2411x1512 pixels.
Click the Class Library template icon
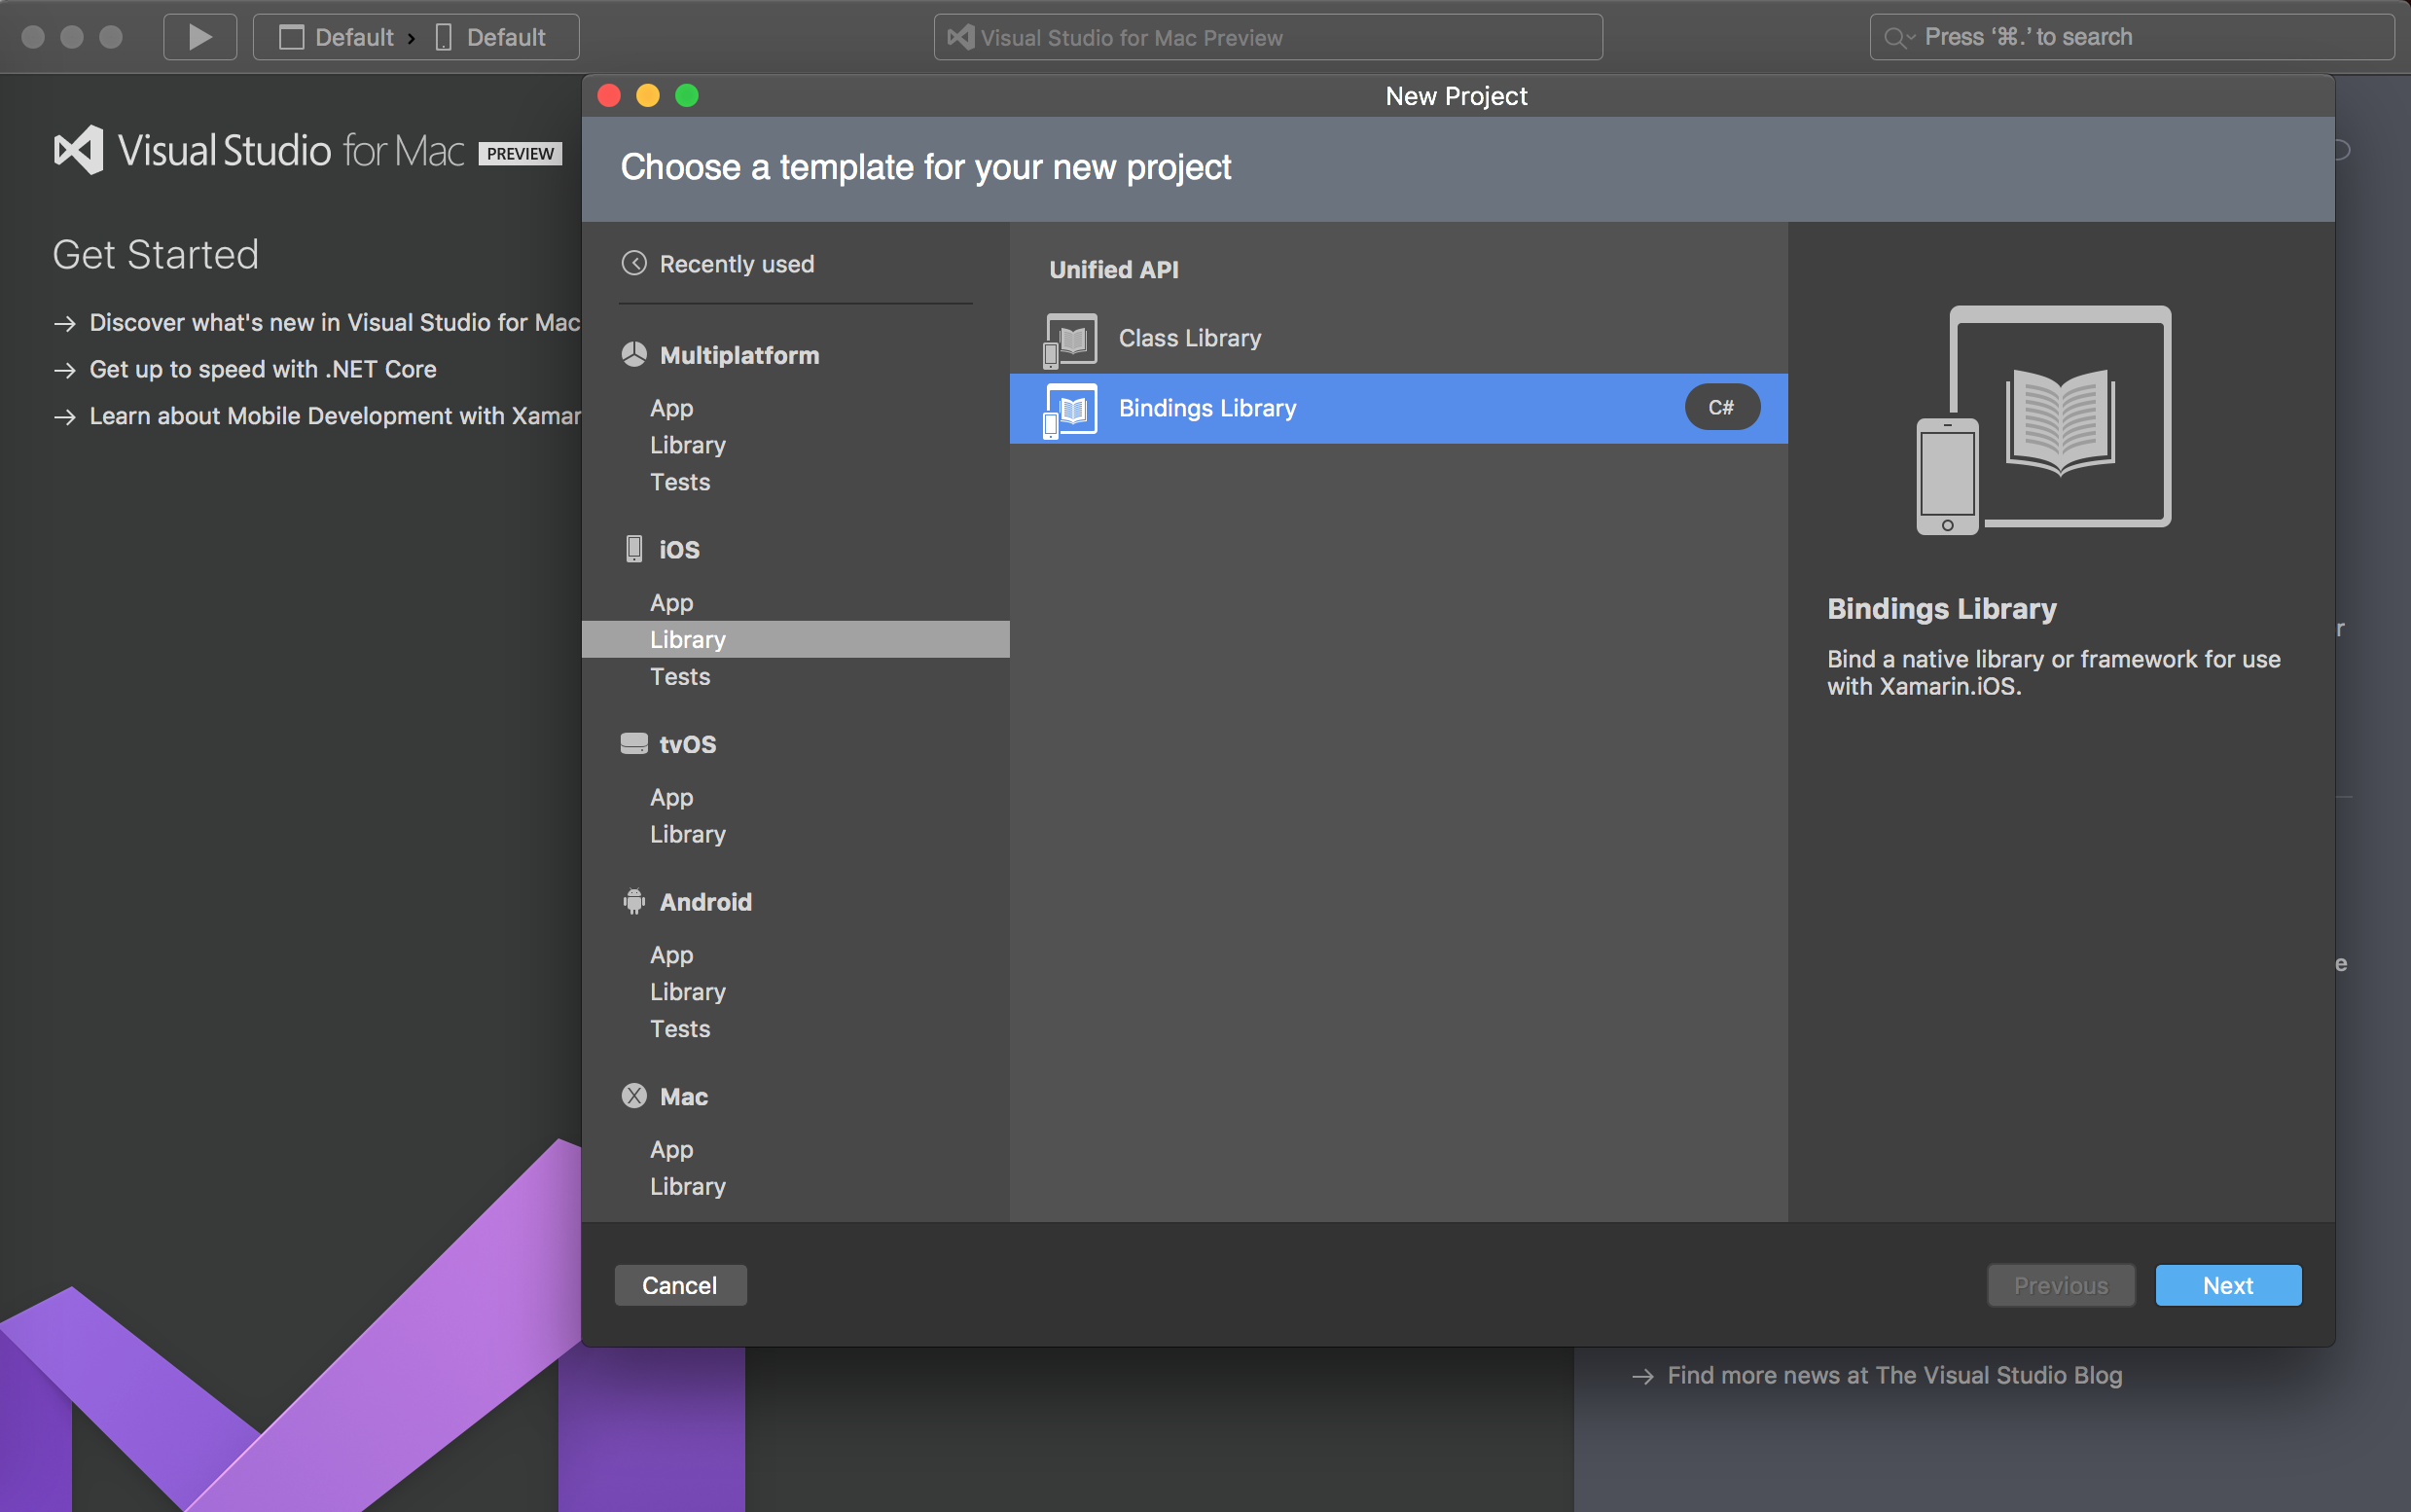[1070, 340]
